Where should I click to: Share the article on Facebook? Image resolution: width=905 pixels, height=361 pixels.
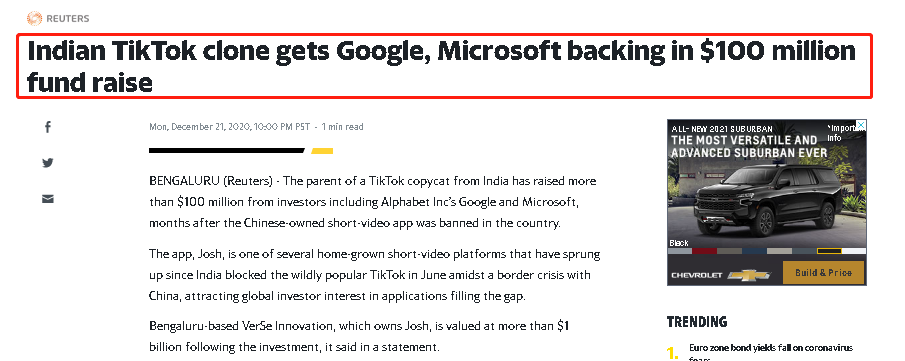48,127
